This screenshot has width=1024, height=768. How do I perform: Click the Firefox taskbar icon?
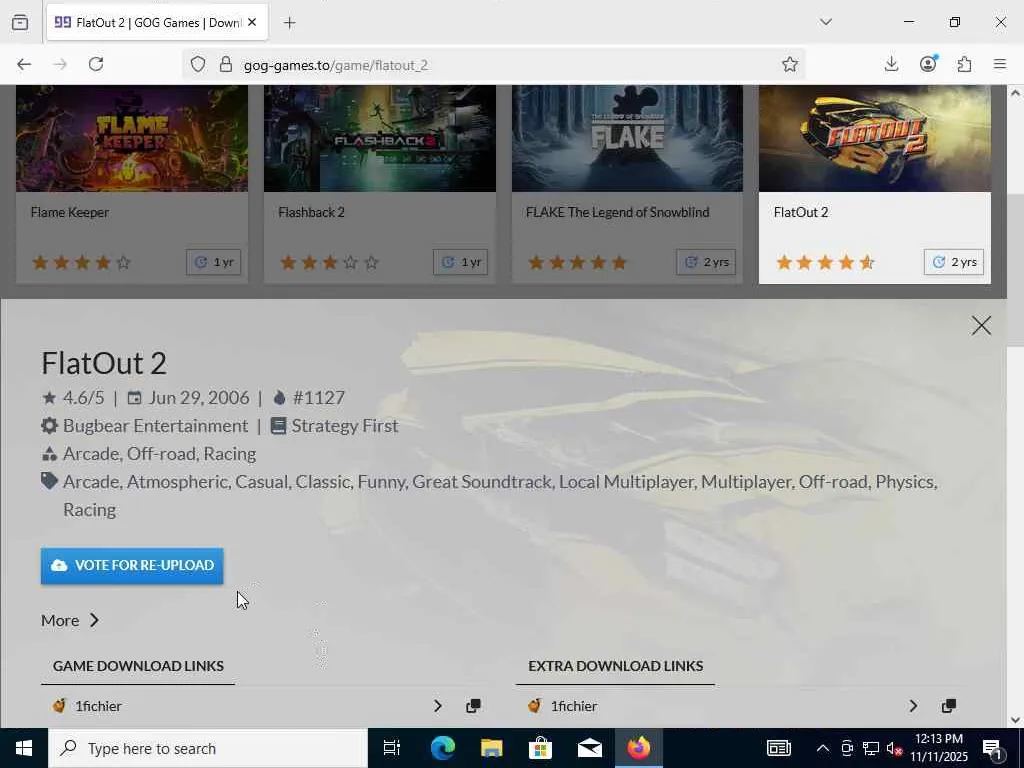click(639, 748)
